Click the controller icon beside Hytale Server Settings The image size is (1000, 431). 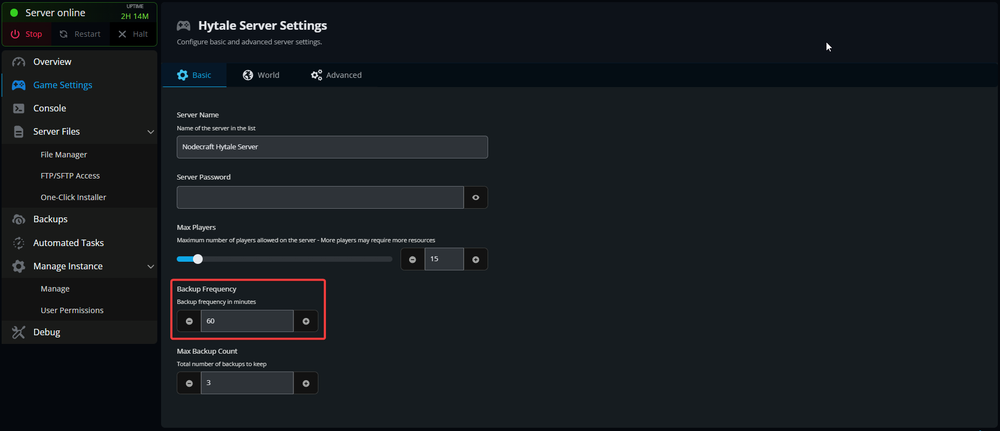184,26
